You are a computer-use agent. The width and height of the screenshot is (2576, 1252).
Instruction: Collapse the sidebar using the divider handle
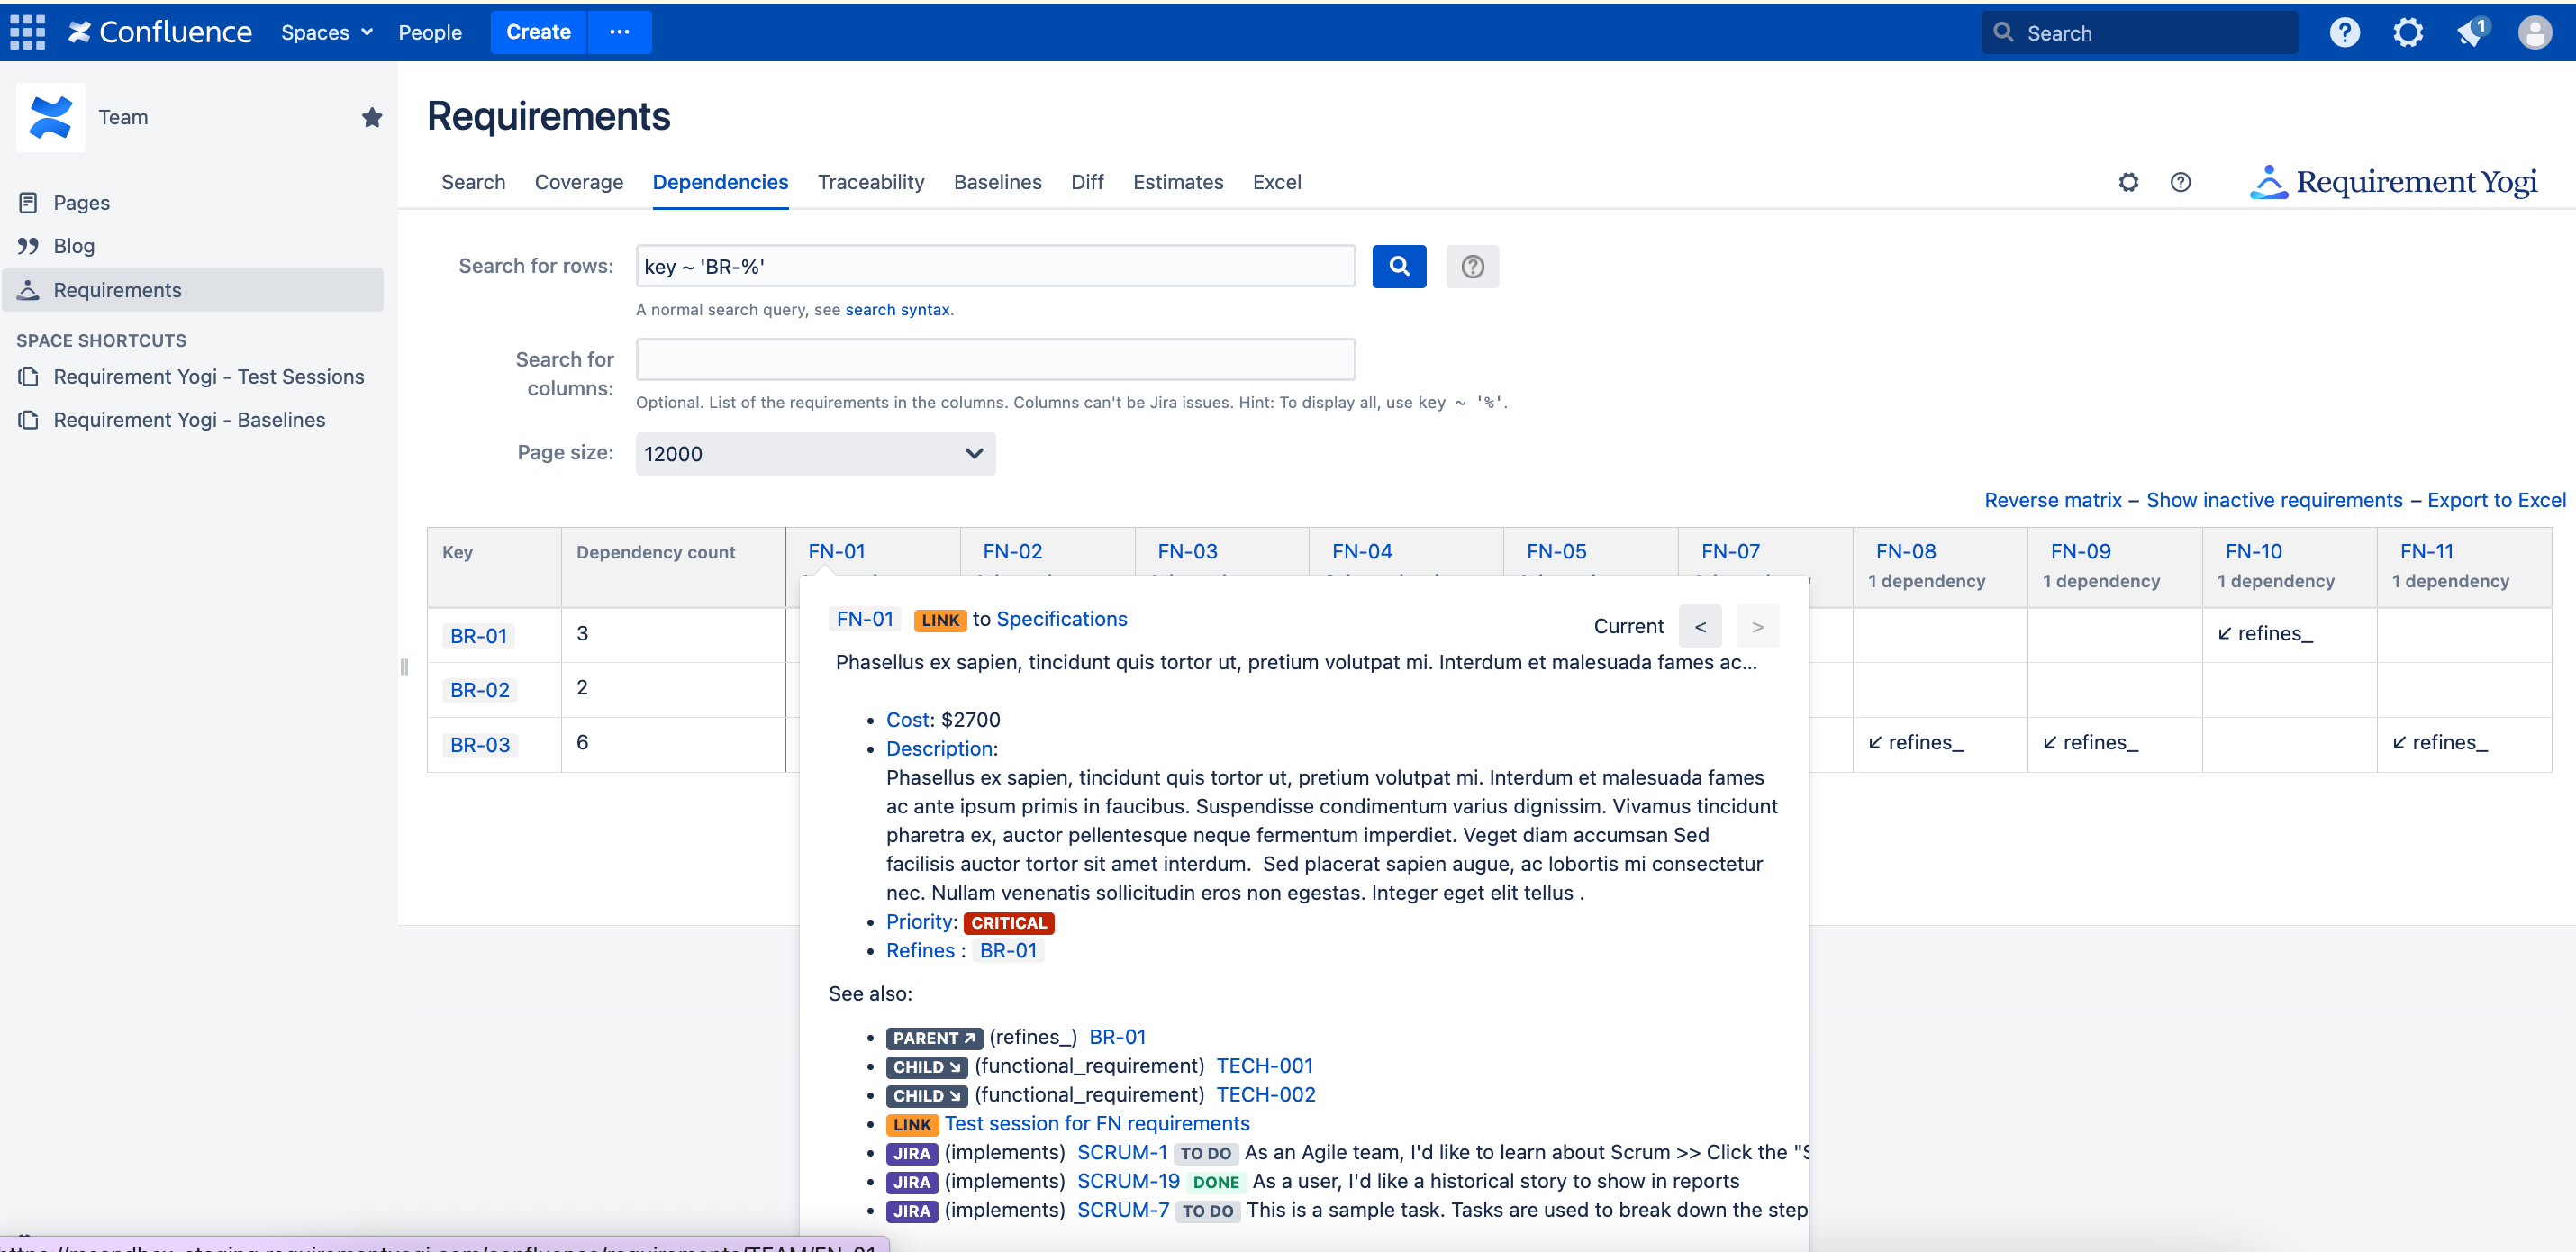[x=404, y=666]
